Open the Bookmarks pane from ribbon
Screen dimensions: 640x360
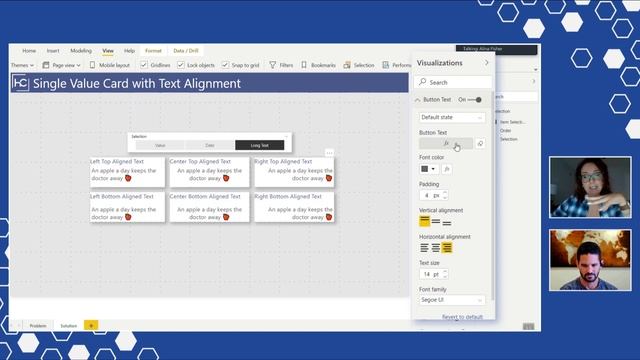pyautogui.click(x=318, y=65)
